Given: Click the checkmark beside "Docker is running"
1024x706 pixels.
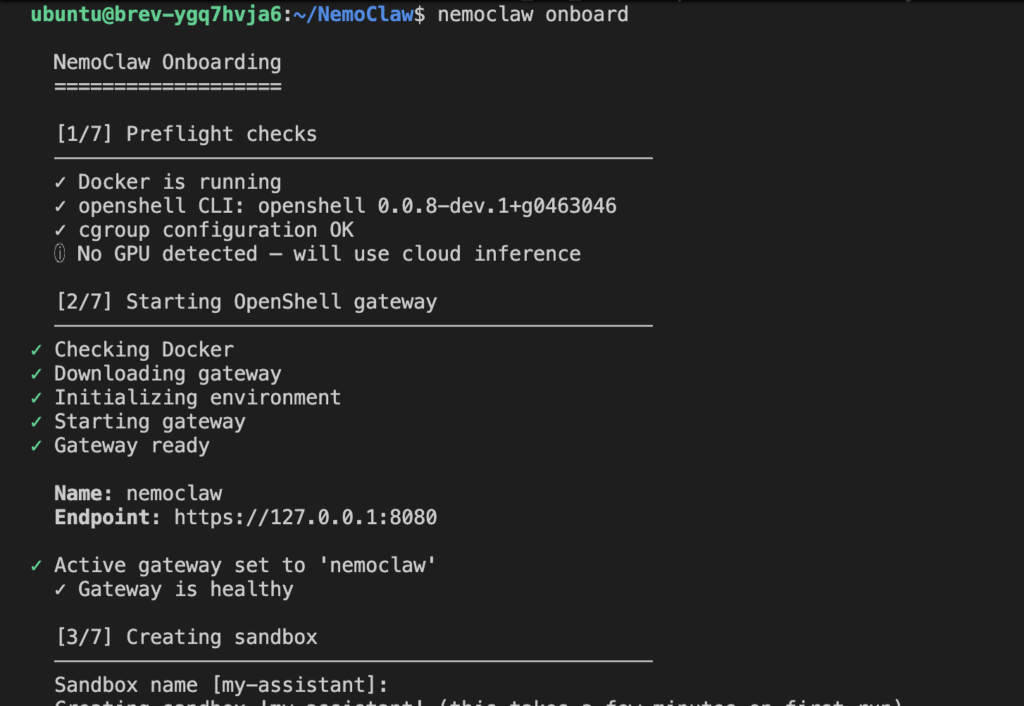Looking at the screenshot, I should pyautogui.click(x=60, y=182).
